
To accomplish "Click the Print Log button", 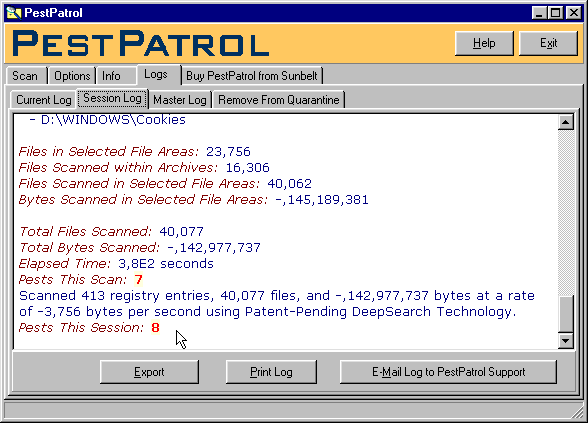I will [271, 372].
